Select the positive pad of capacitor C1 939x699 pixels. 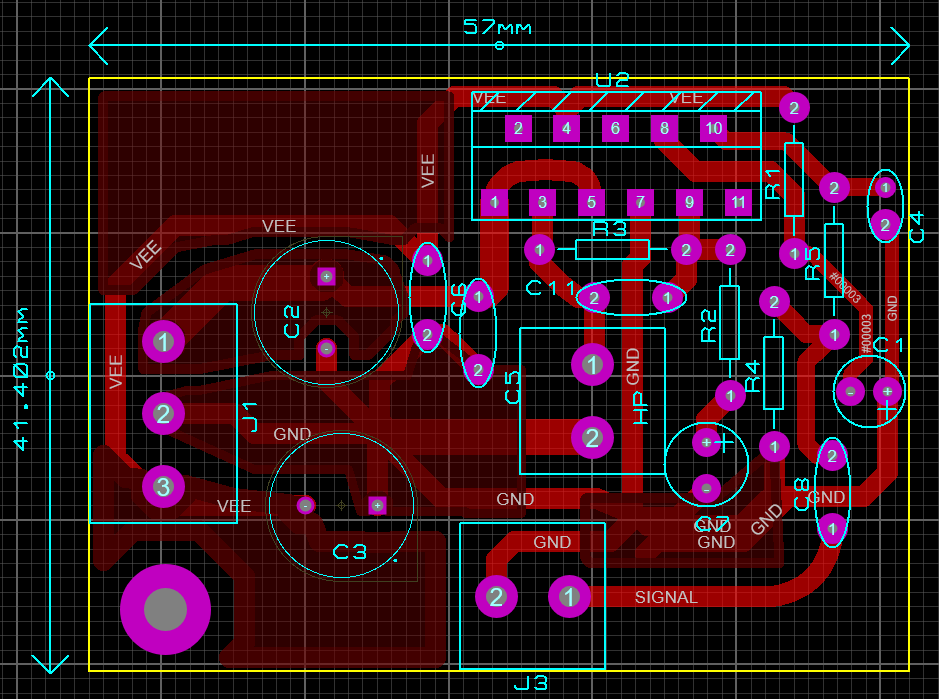click(887, 392)
